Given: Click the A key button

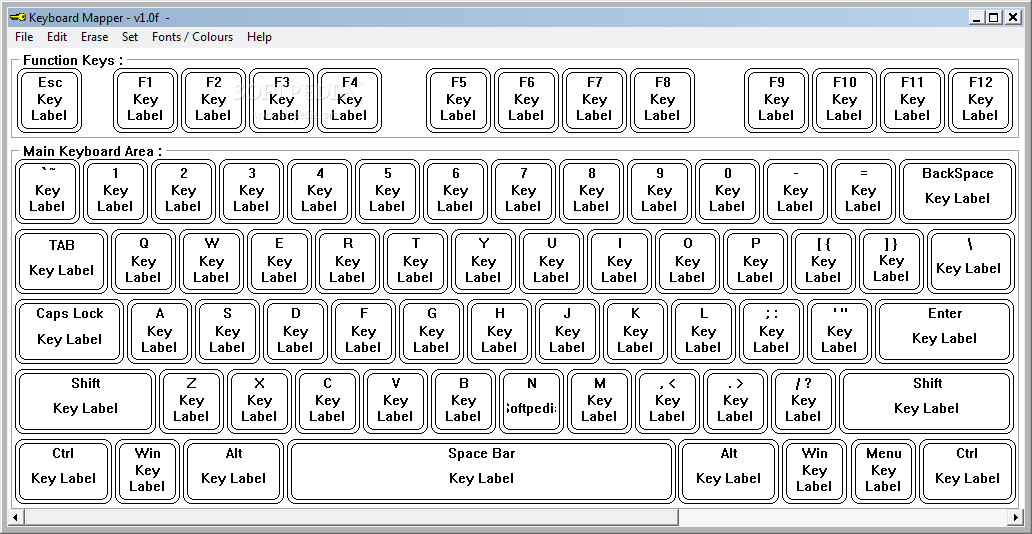Looking at the screenshot, I should (x=159, y=331).
